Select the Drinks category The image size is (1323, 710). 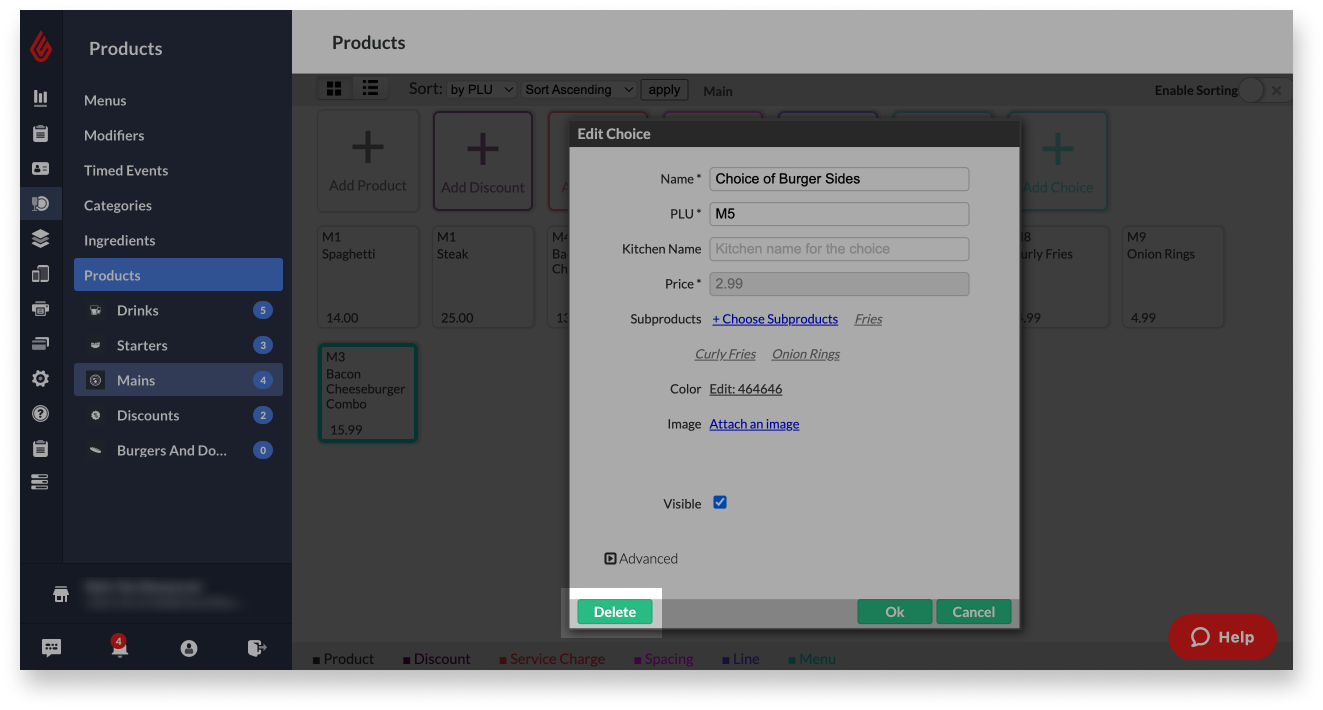click(138, 310)
